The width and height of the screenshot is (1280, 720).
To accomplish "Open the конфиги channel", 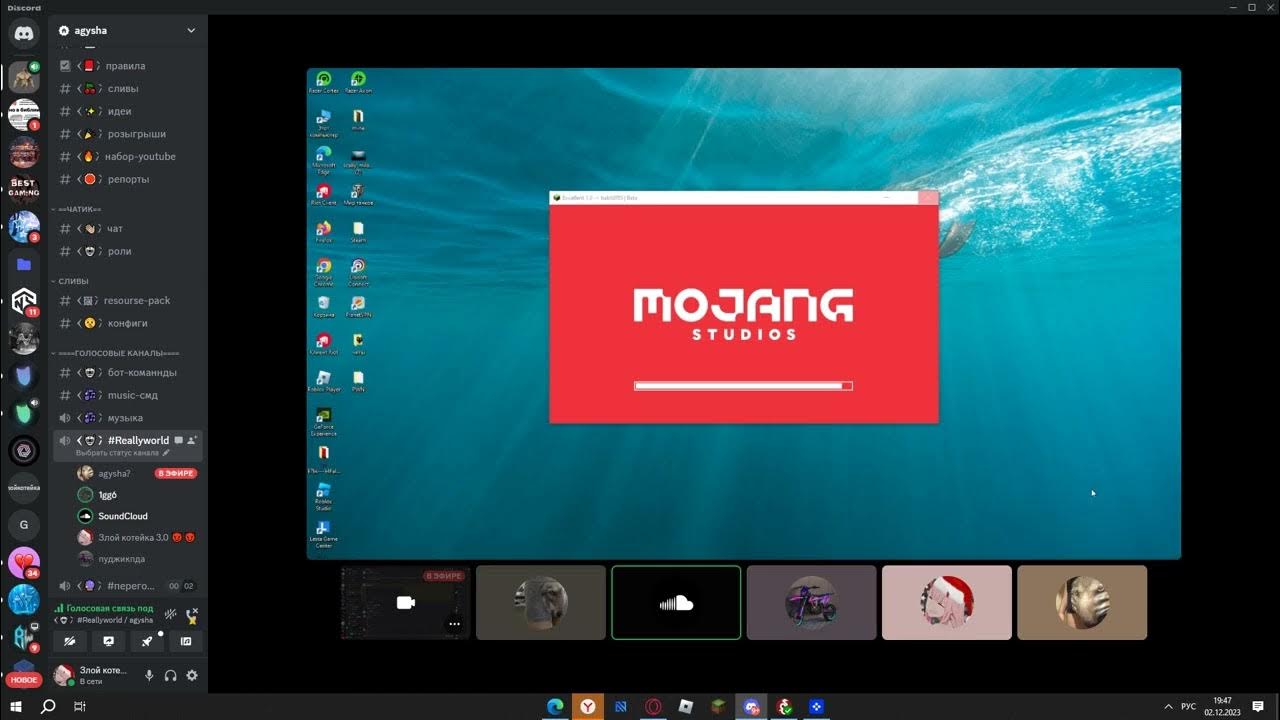I will 129,323.
